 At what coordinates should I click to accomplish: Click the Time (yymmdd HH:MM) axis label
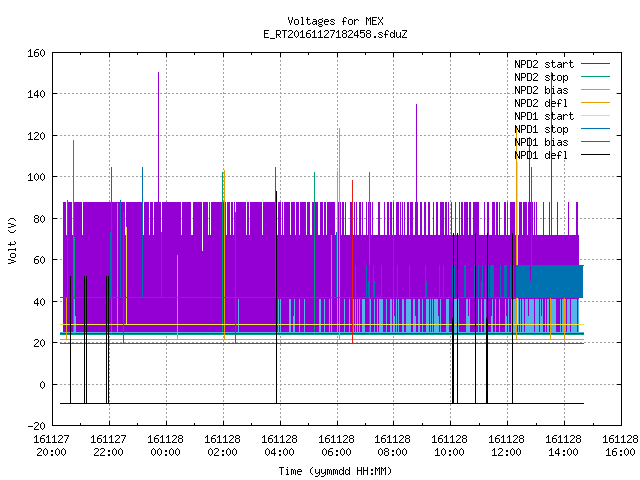click(x=335, y=471)
